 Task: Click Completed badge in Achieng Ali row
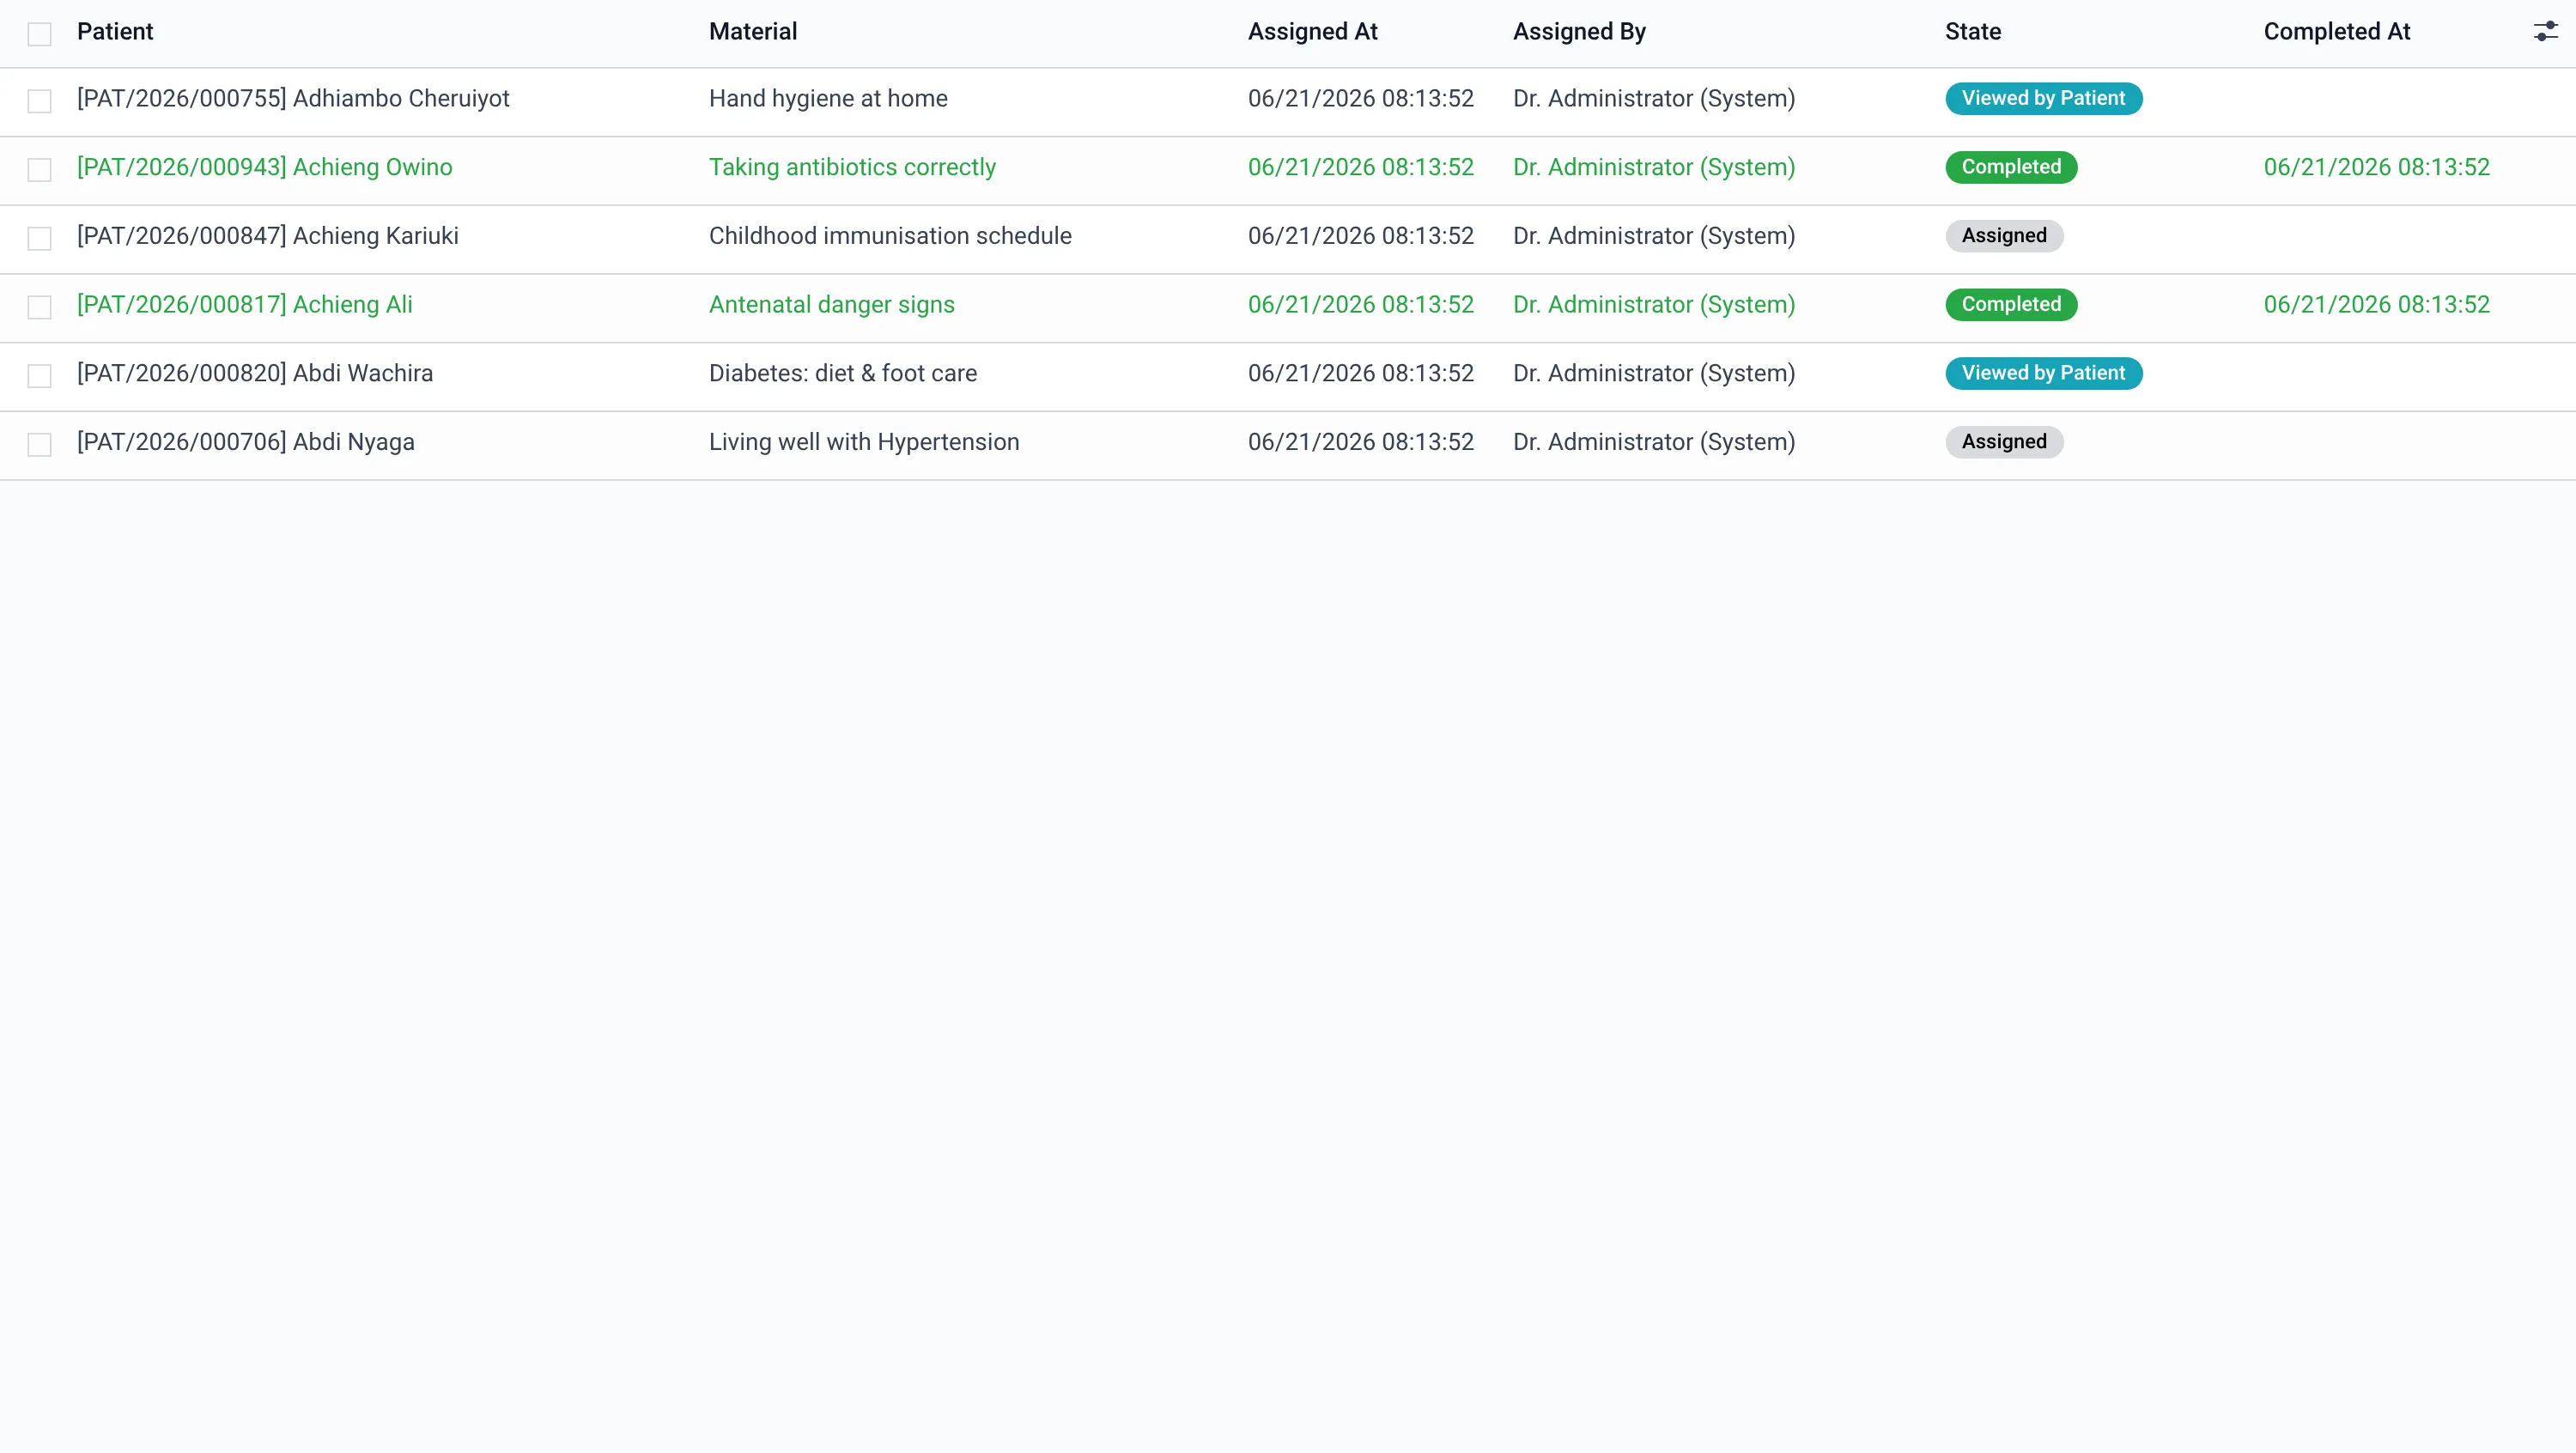(2011, 305)
